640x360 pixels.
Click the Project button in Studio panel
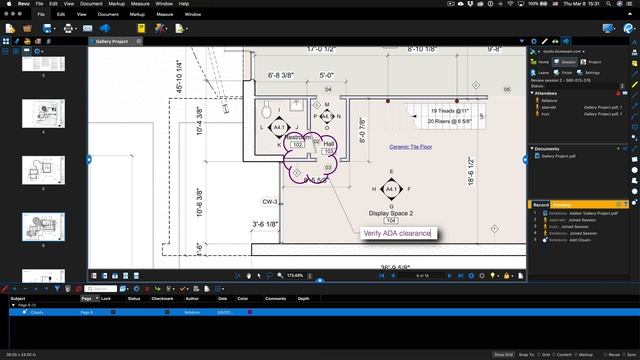click(591, 62)
